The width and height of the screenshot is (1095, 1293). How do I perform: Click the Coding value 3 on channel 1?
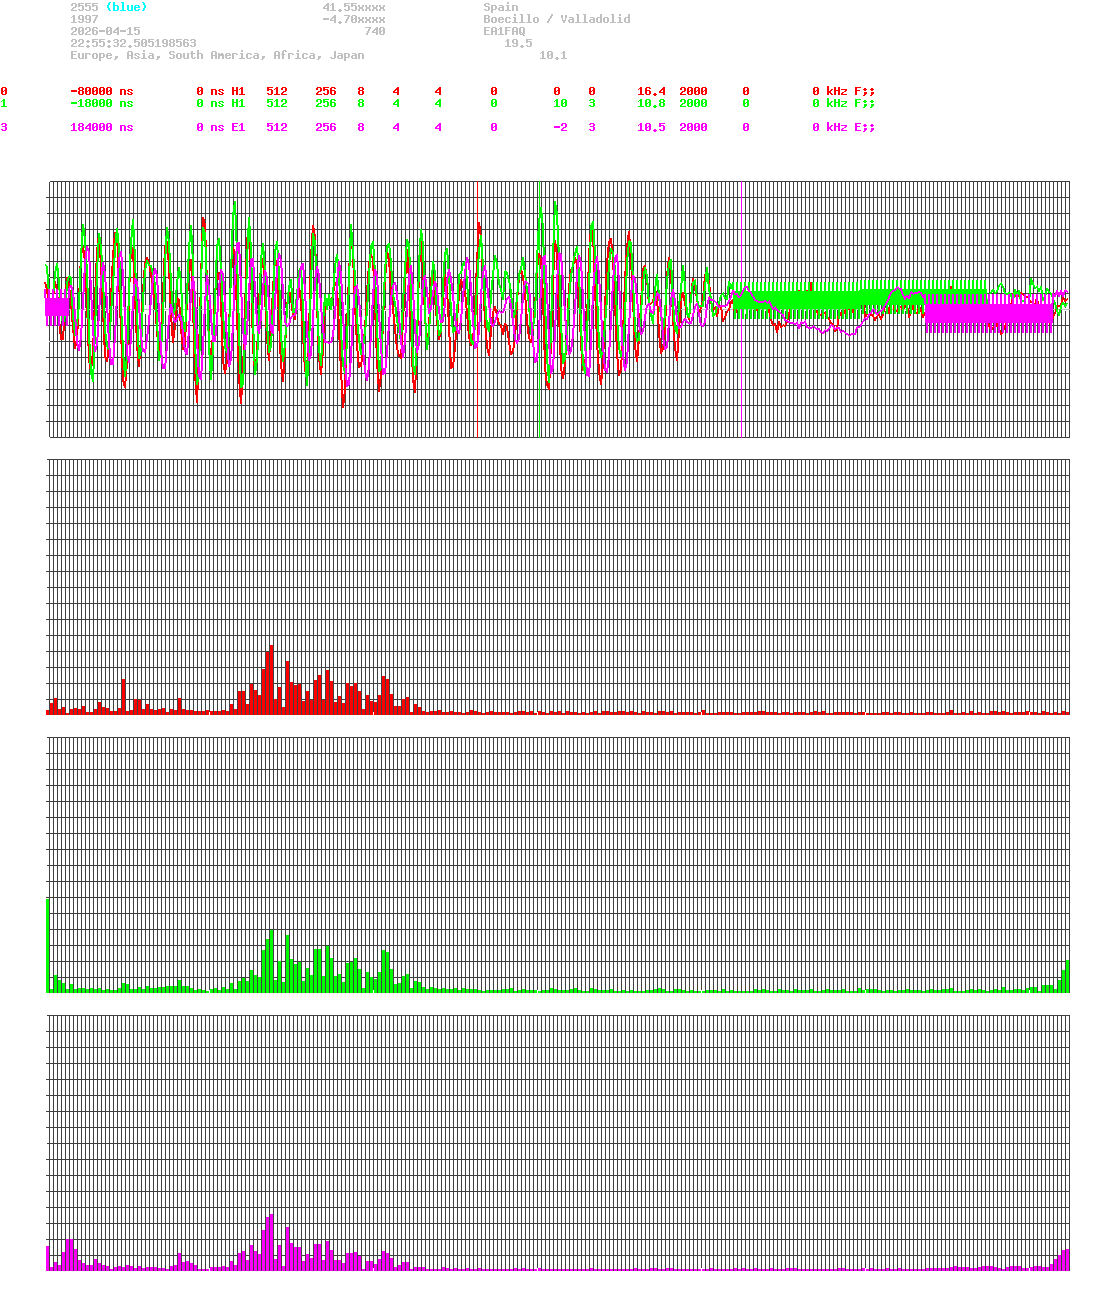(591, 103)
